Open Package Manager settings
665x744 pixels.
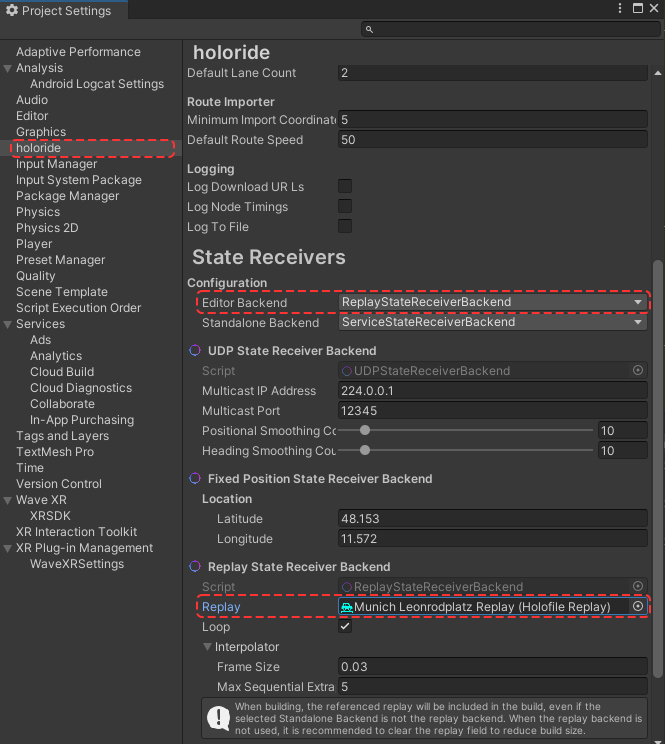coord(67,196)
